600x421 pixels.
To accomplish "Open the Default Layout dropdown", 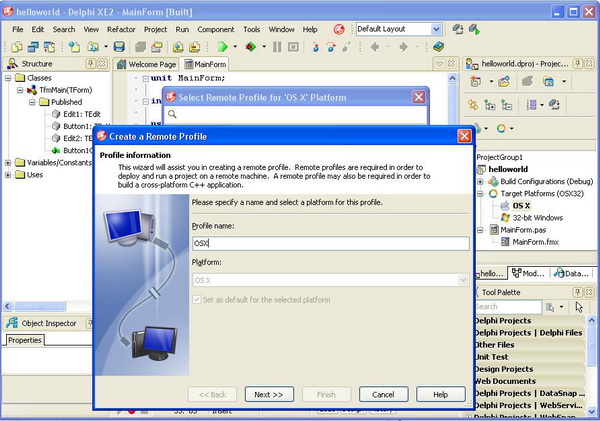I will [436, 29].
